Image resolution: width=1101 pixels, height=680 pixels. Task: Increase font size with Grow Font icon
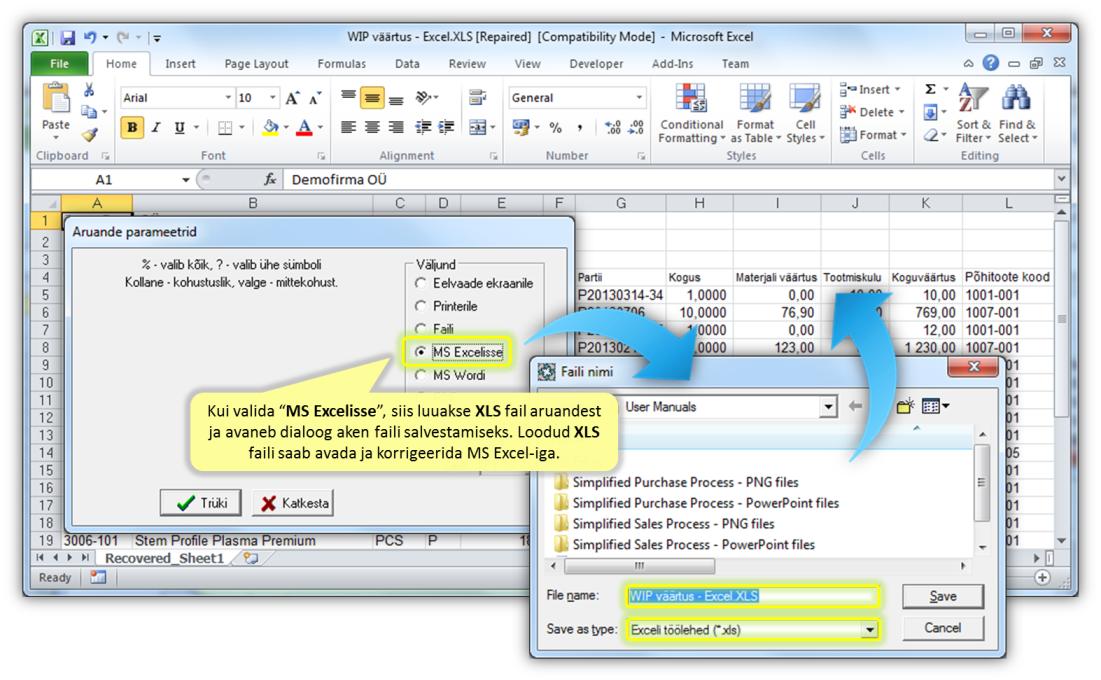click(x=292, y=98)
